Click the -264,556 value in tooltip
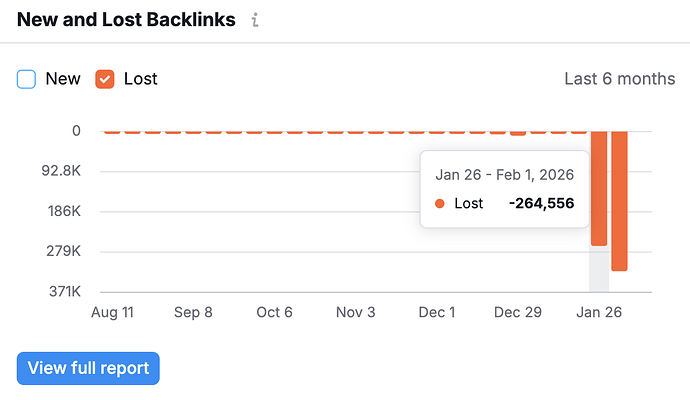Screen dimensions: 690x400 click(x=541, y=204)
